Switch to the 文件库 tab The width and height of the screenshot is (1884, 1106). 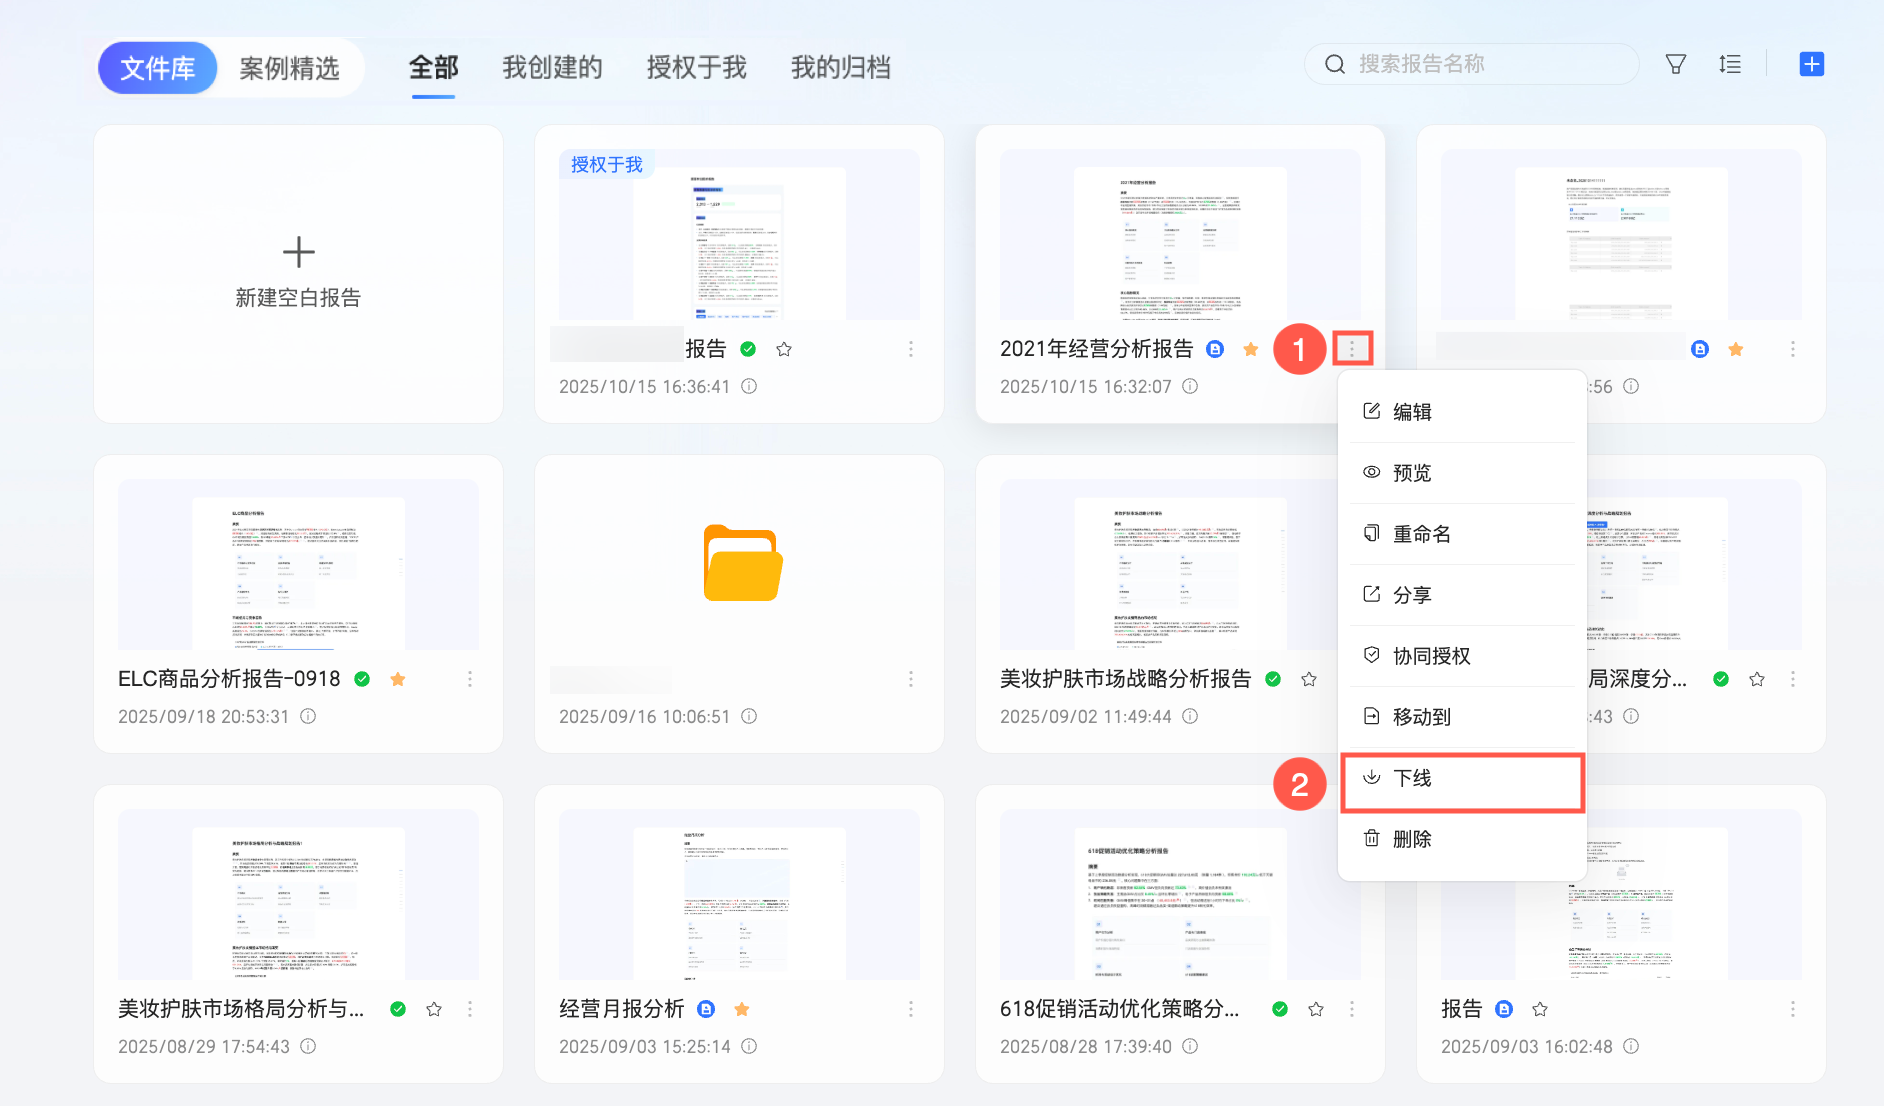coord(158,68)
